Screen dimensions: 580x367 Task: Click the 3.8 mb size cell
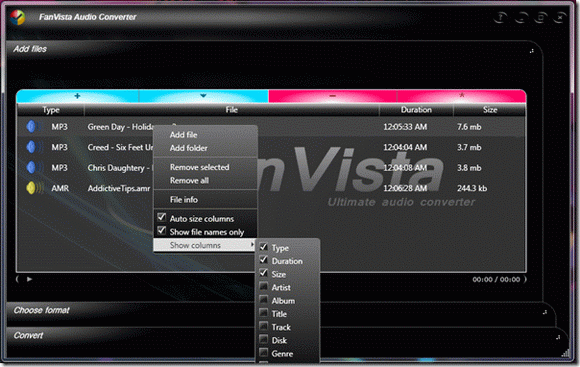[469, 168]
